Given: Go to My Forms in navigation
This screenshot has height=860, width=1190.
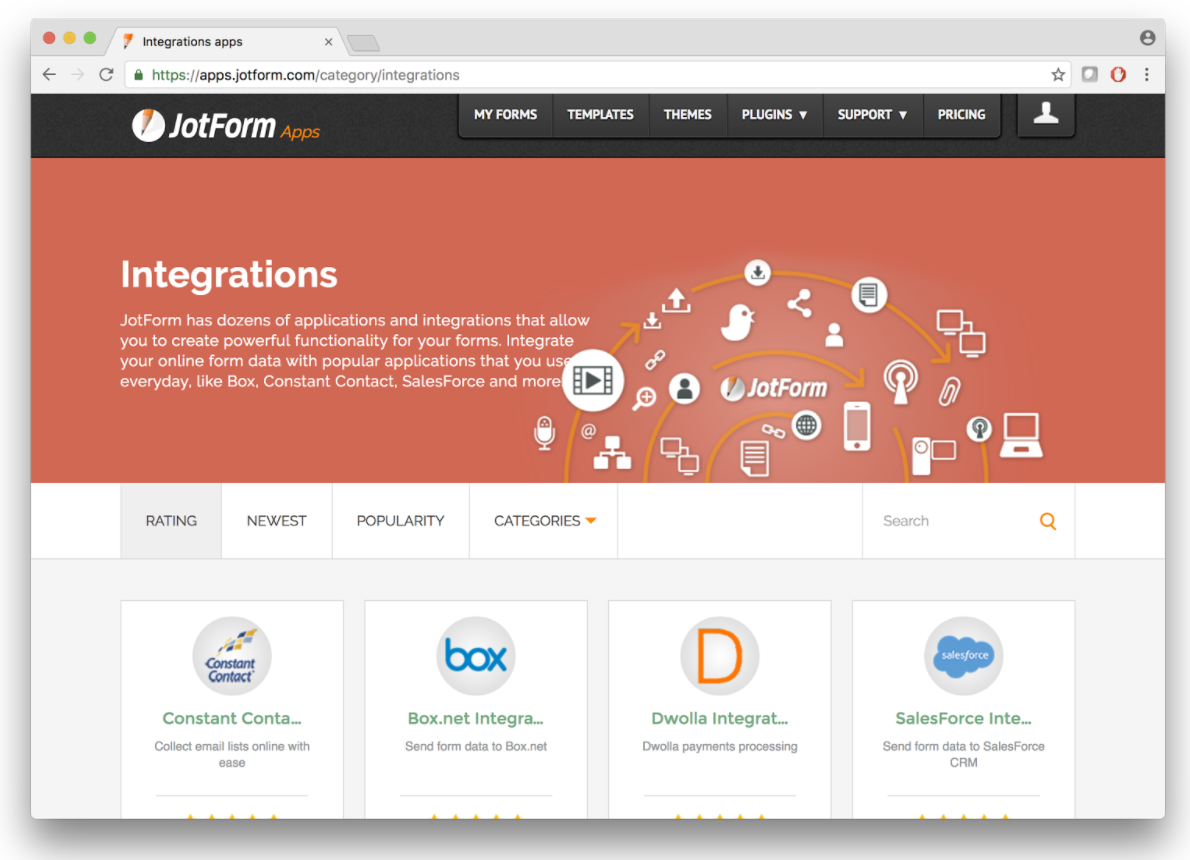Looking at the screenshot, I should coord(505,115).
